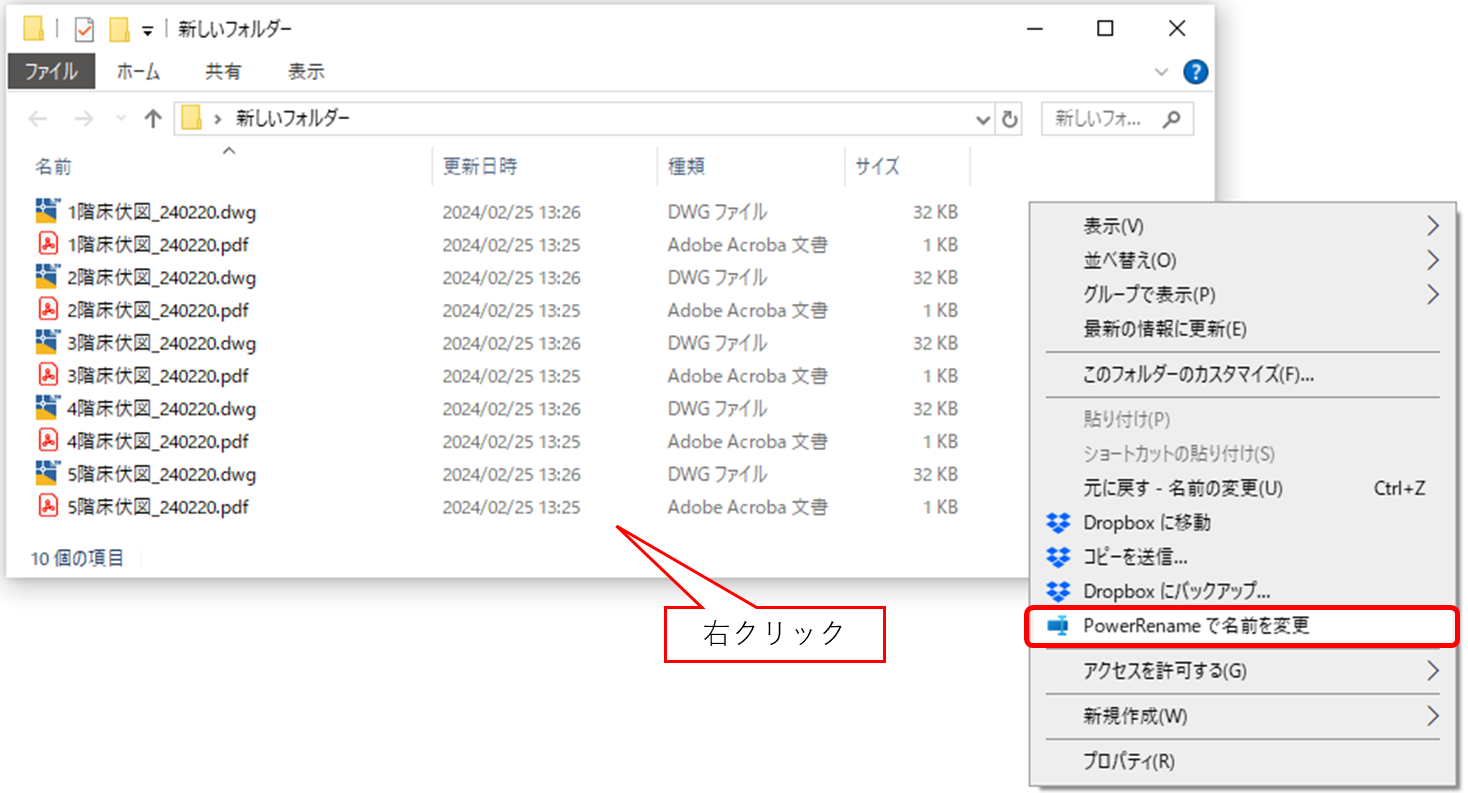The width and height of the screenshot is (1468, 793).
Task: Click the DWG icon of 5階床伏図_240220.dwg
Action: pos(47,474)
